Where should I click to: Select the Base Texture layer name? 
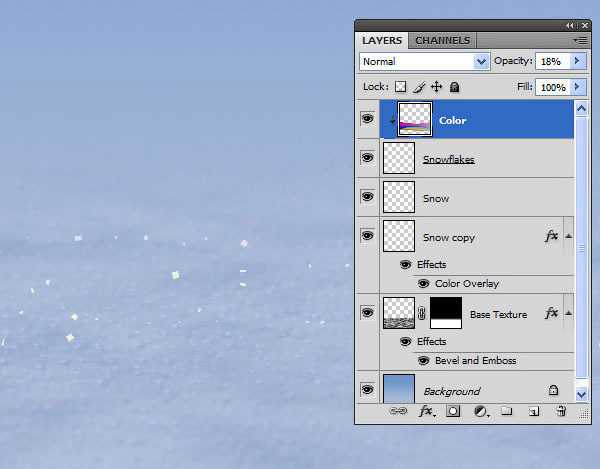[498, 314]
